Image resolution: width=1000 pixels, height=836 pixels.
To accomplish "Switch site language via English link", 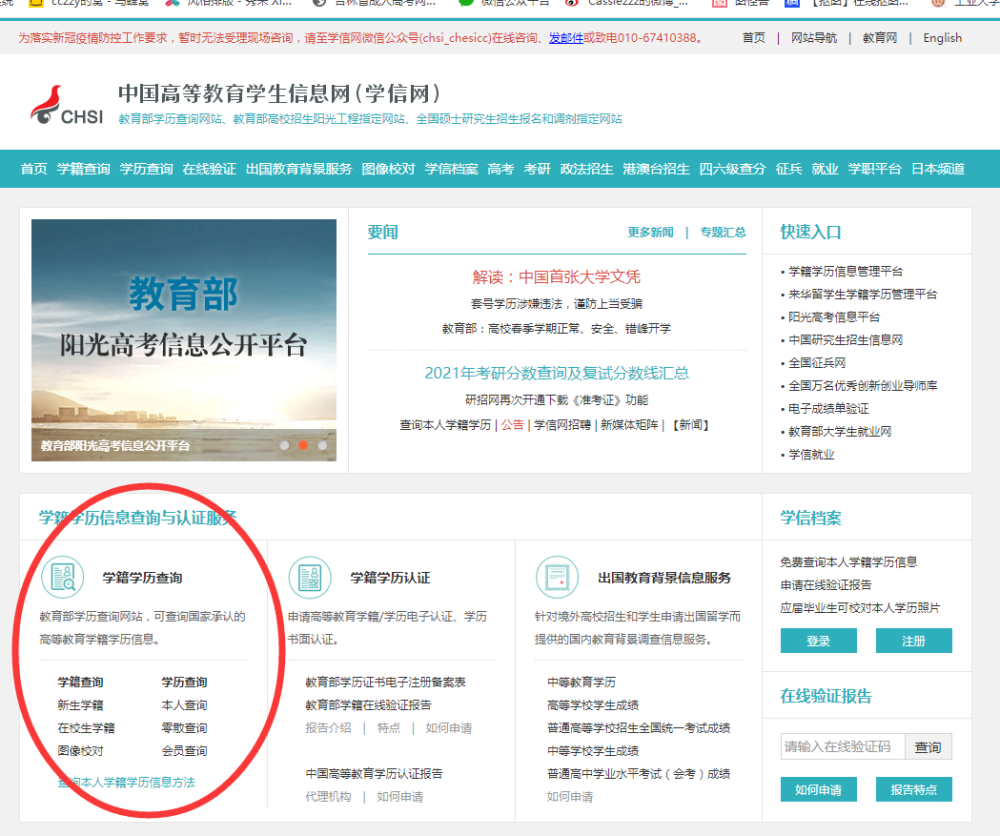I will coord(942,38).
